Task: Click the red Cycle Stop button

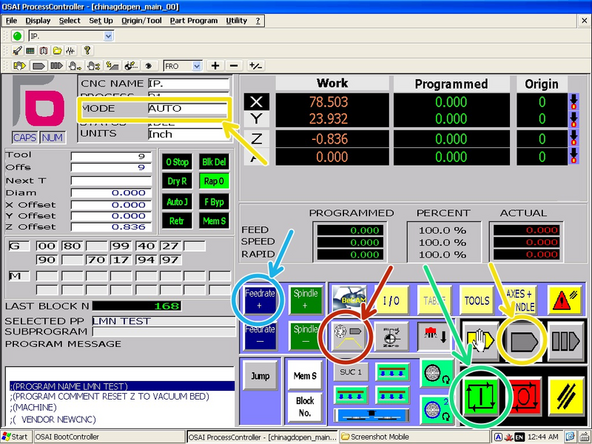Action: tap(525, 397)
